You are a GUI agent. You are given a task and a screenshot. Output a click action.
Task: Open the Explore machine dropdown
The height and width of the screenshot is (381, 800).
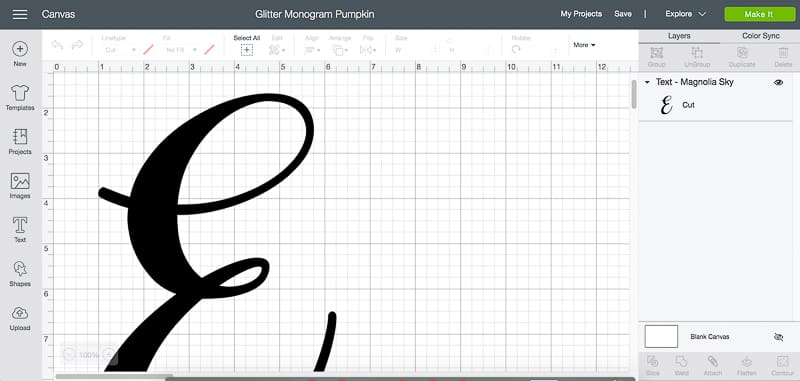click(x=685, y=14)
